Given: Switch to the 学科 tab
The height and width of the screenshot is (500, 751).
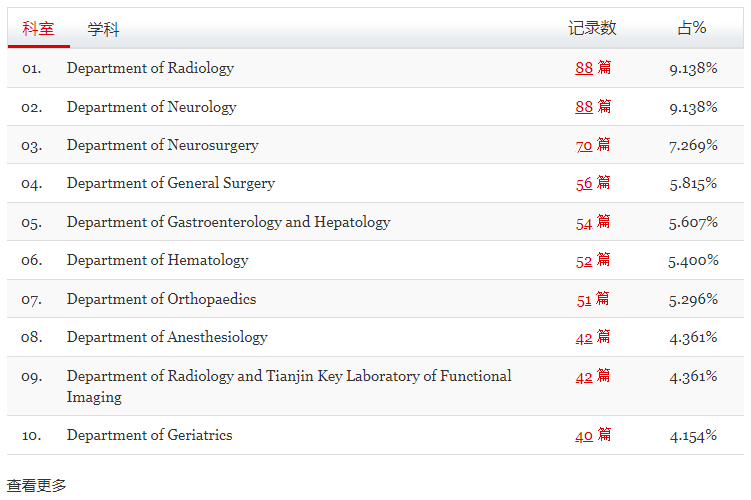Looking at the screenshot, I should 103,29.
